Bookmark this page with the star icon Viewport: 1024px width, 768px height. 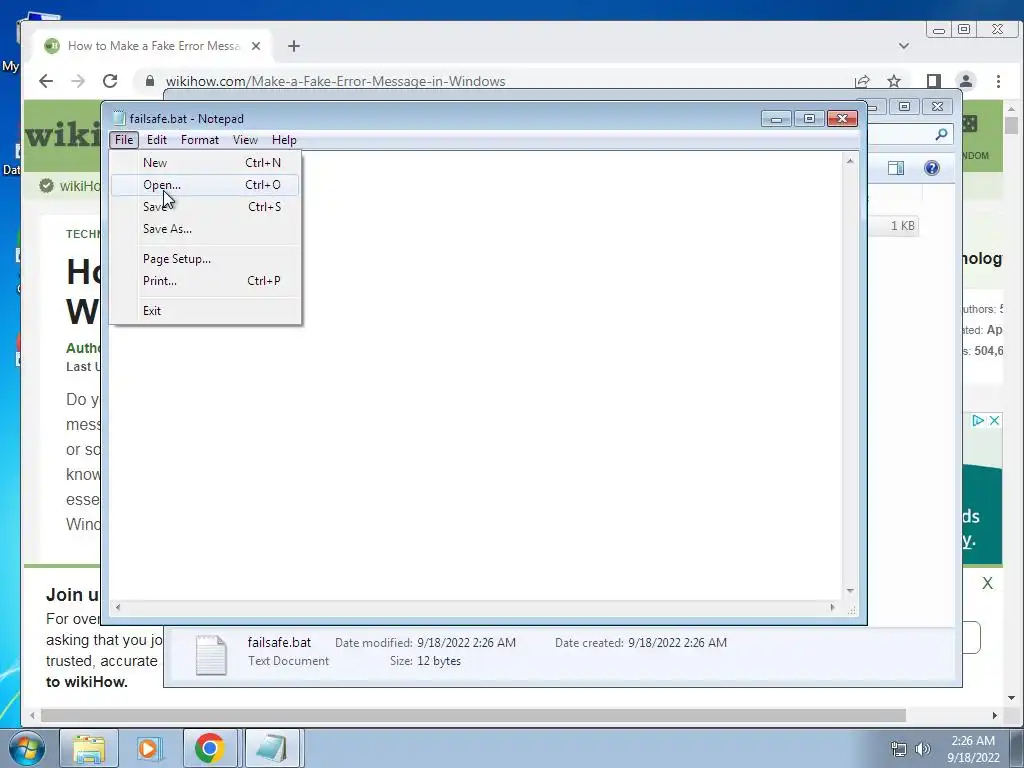tap(894, 81)
